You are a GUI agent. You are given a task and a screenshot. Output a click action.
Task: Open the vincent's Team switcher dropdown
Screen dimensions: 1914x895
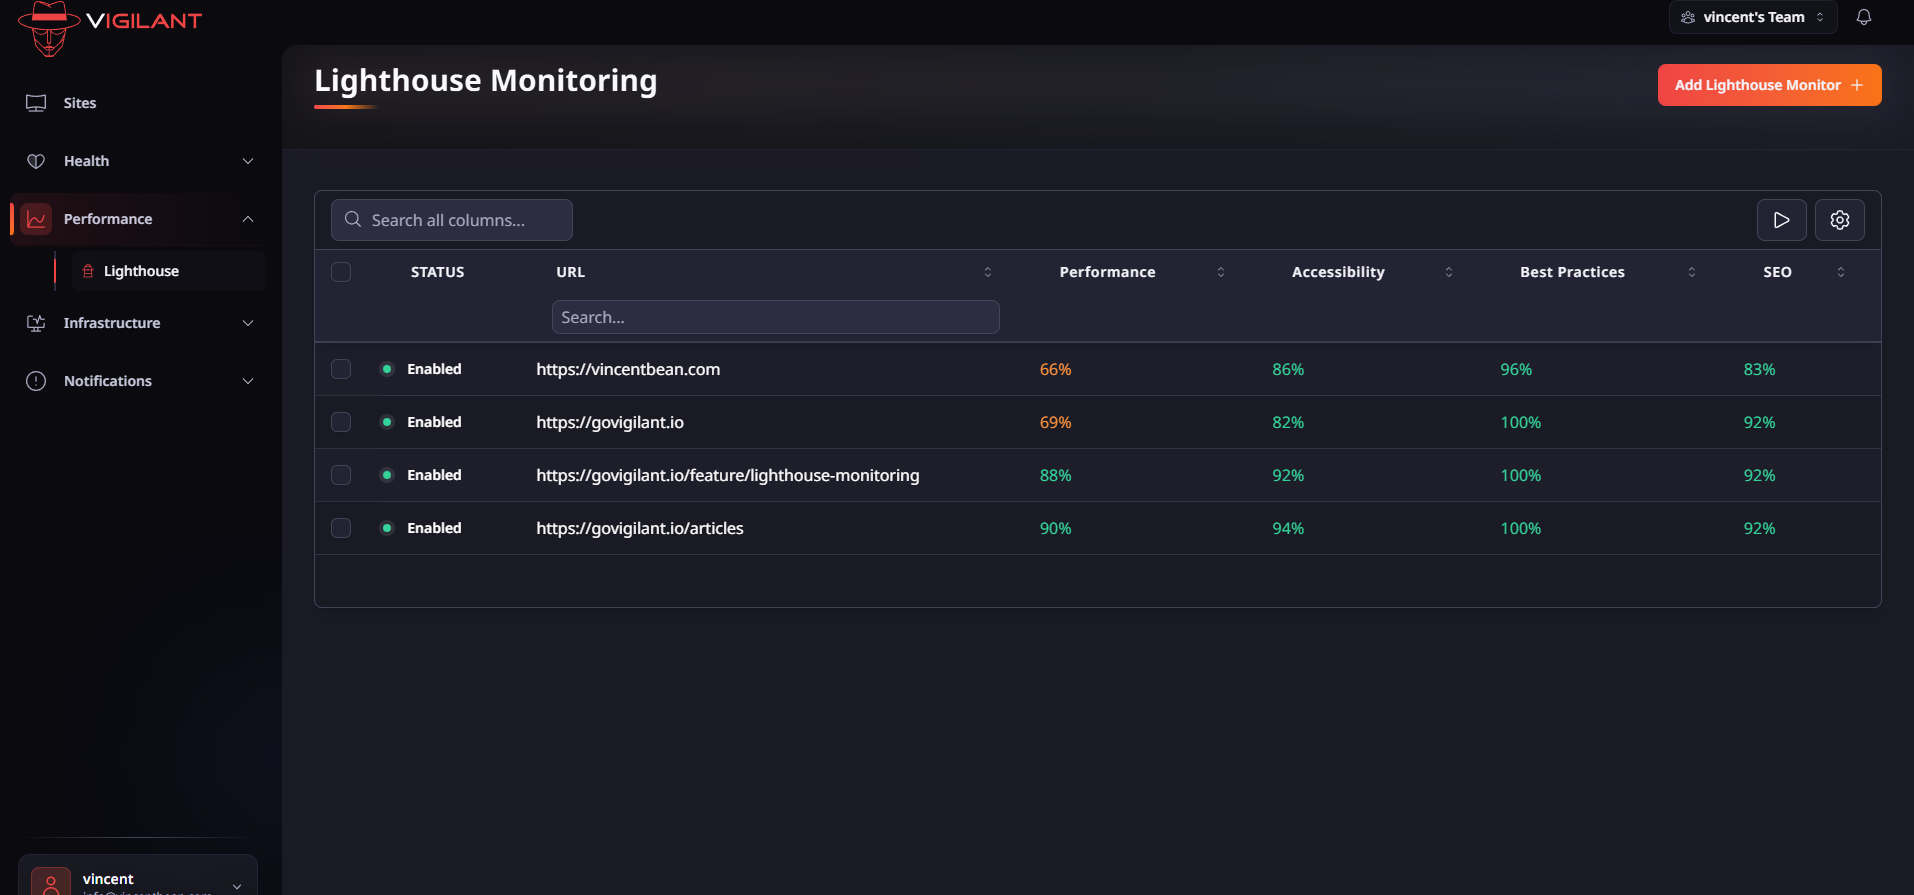pos(1752,17)
